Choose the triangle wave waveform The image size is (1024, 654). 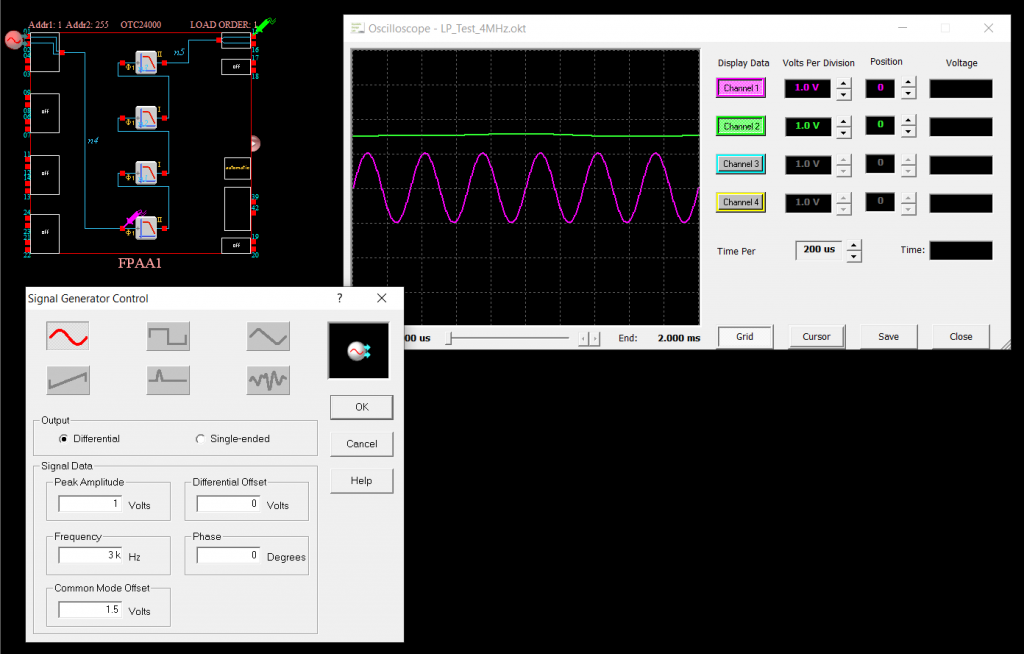269,336
